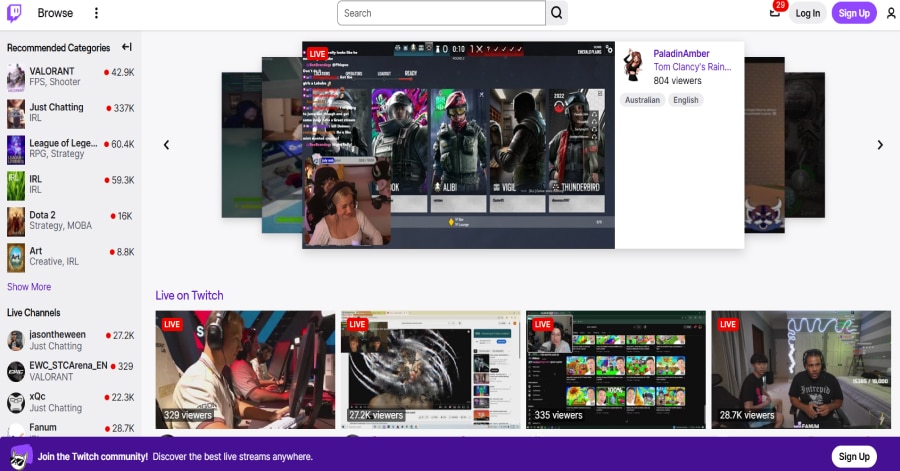Click the Just Chatting 337K viewer count
This screenshot has height=471, width=900.
[120, 108]
